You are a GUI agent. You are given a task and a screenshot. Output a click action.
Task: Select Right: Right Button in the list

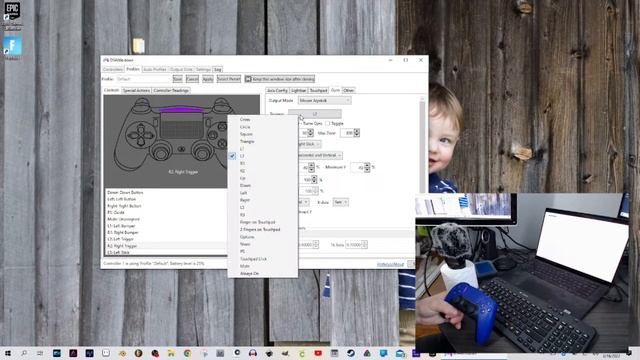pyautogui.click(x=166, y=206)
